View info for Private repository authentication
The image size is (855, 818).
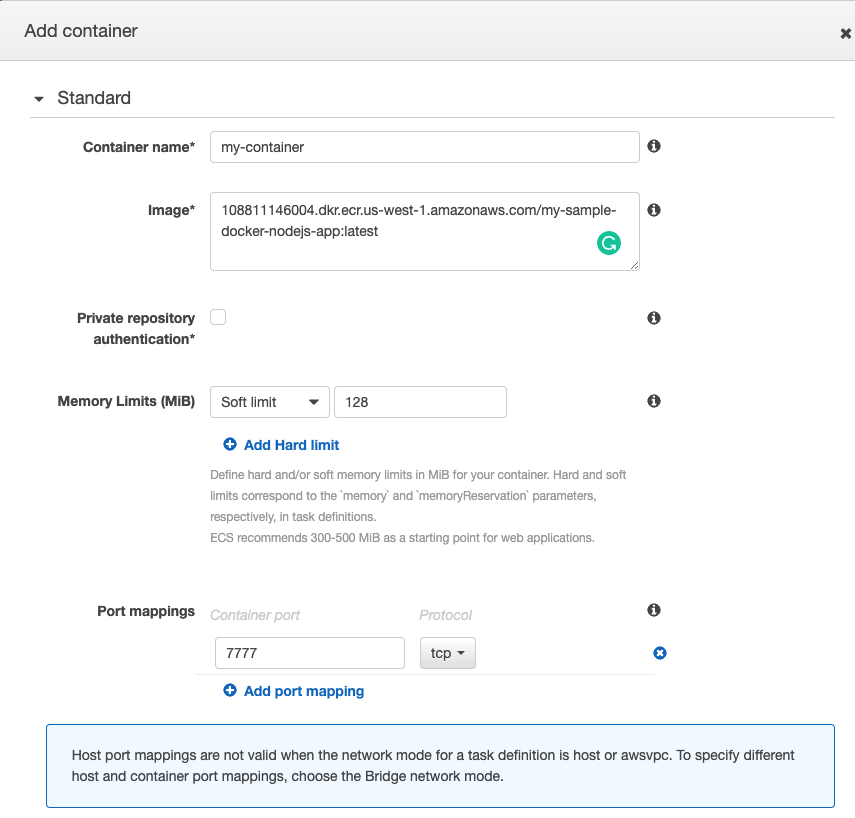pyautogui.click(x=653, y=317)
